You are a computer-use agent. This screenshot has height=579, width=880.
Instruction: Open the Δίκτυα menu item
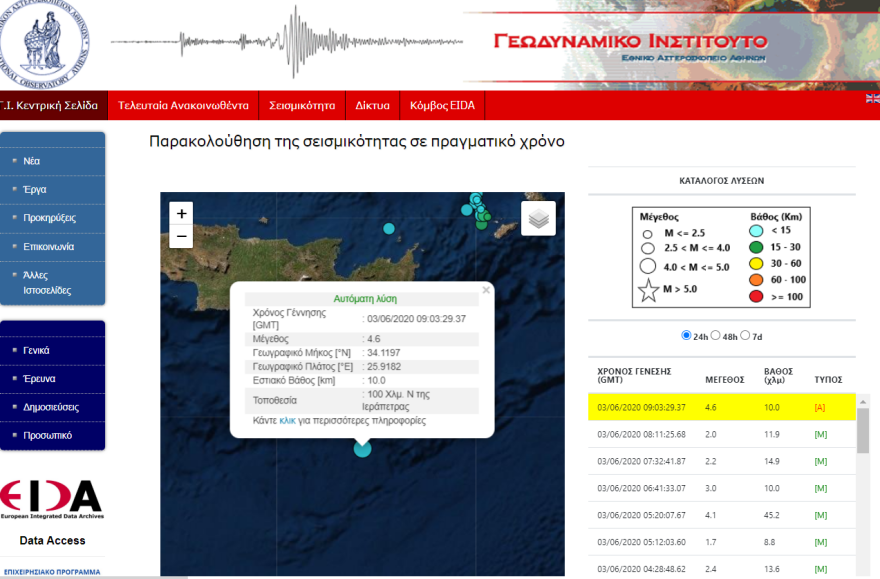[372, 105]
